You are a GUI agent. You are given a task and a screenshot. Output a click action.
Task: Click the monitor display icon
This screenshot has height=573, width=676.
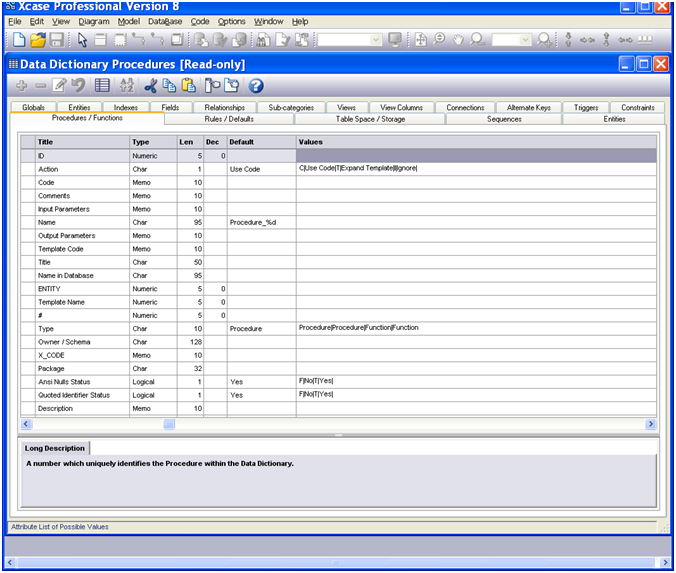pyautogui.click(x=394, y=40)
